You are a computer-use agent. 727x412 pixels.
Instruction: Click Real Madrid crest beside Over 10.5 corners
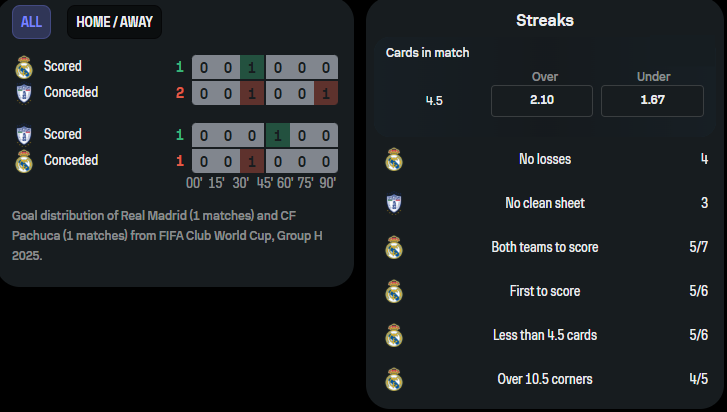click(x=394, y=380)
